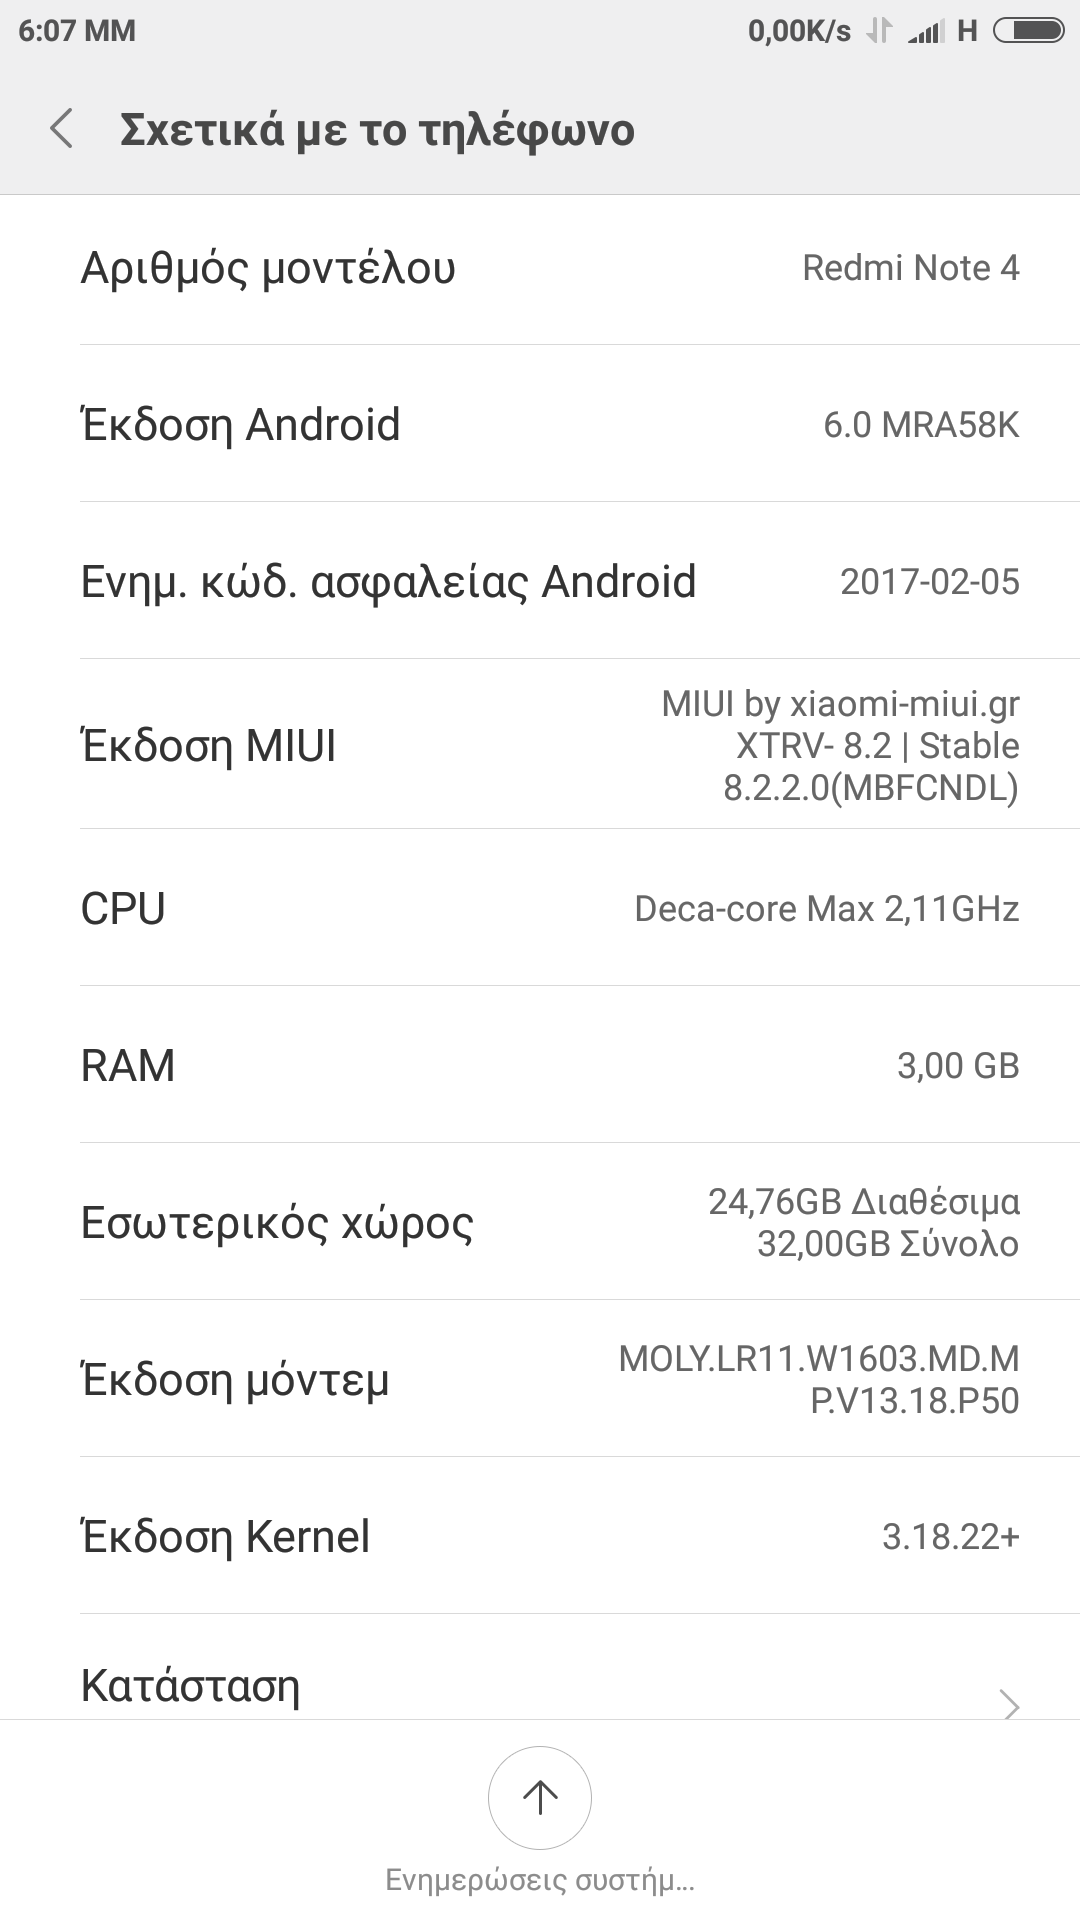Open the Κατάσταση status entry
Image resolution: width=1080 pixels, height=1920 pixels.
click(x=190, y=1686)
